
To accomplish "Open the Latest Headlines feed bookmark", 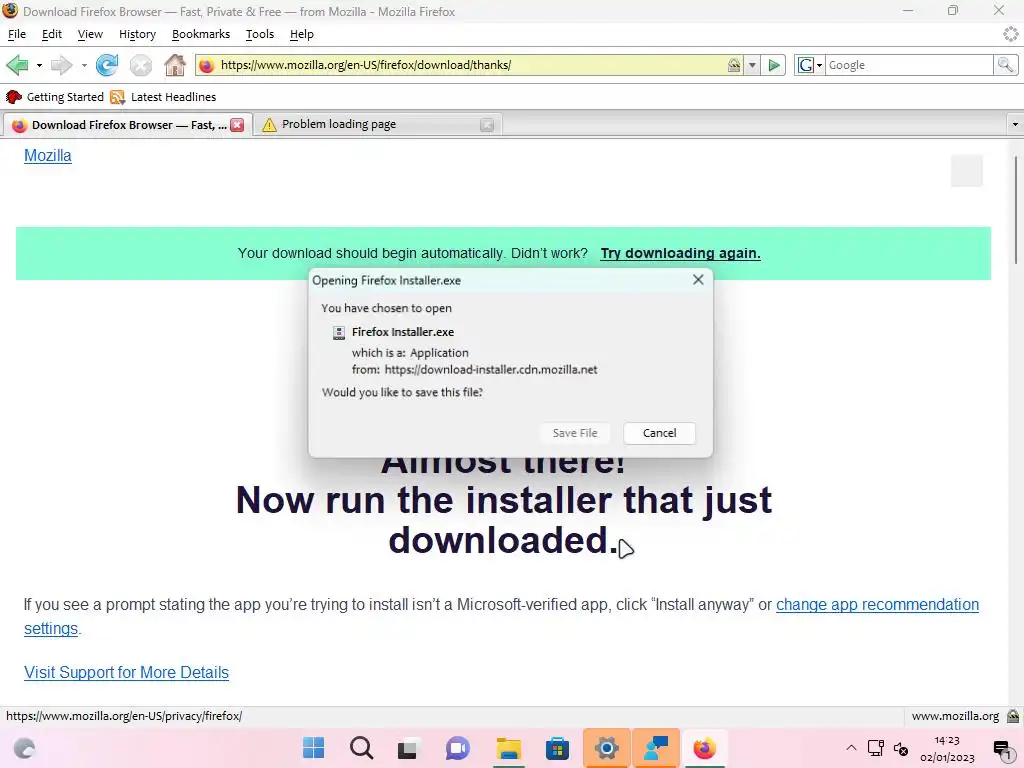I will 163,97.
